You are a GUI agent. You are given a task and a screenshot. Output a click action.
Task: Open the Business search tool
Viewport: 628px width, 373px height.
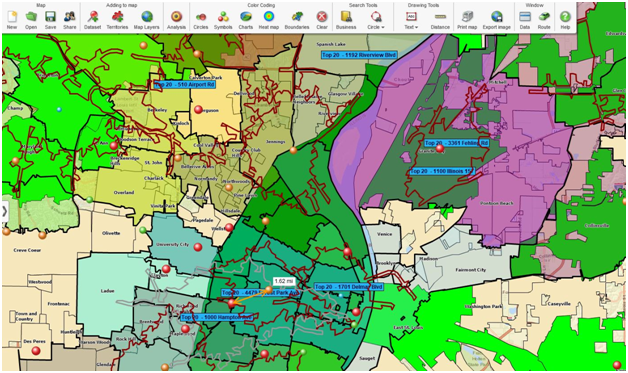(346, 20)
